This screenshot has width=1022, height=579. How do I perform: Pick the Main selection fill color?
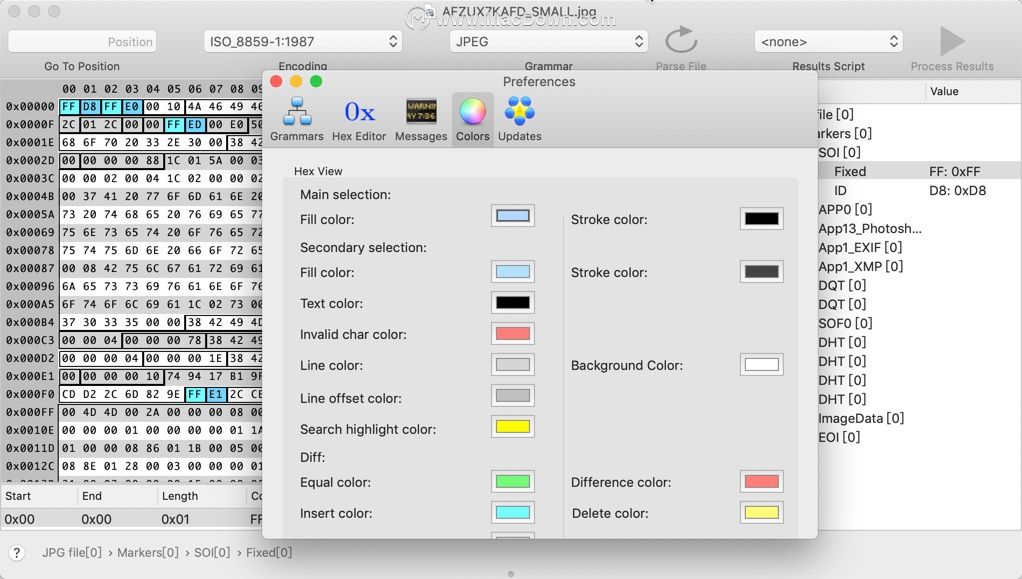pyautogui.click(x=513, y=216)
